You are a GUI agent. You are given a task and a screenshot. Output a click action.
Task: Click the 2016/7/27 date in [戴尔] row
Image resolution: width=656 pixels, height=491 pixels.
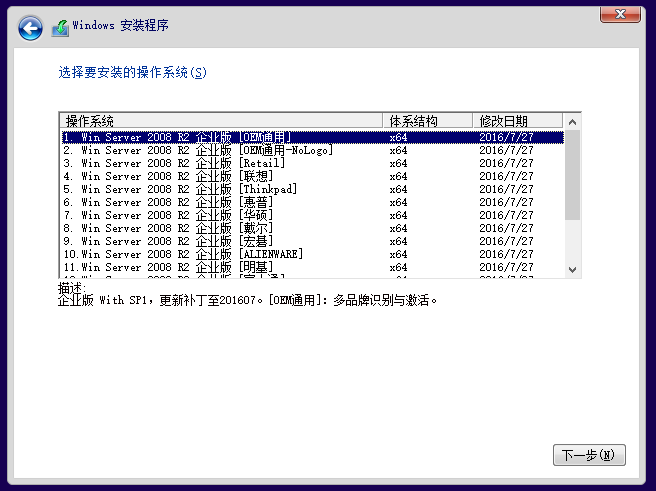point(506,228)
